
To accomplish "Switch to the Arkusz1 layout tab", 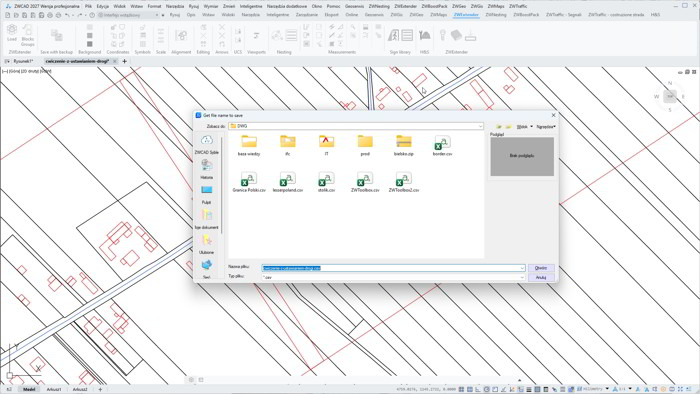I will tap(54, 390).
